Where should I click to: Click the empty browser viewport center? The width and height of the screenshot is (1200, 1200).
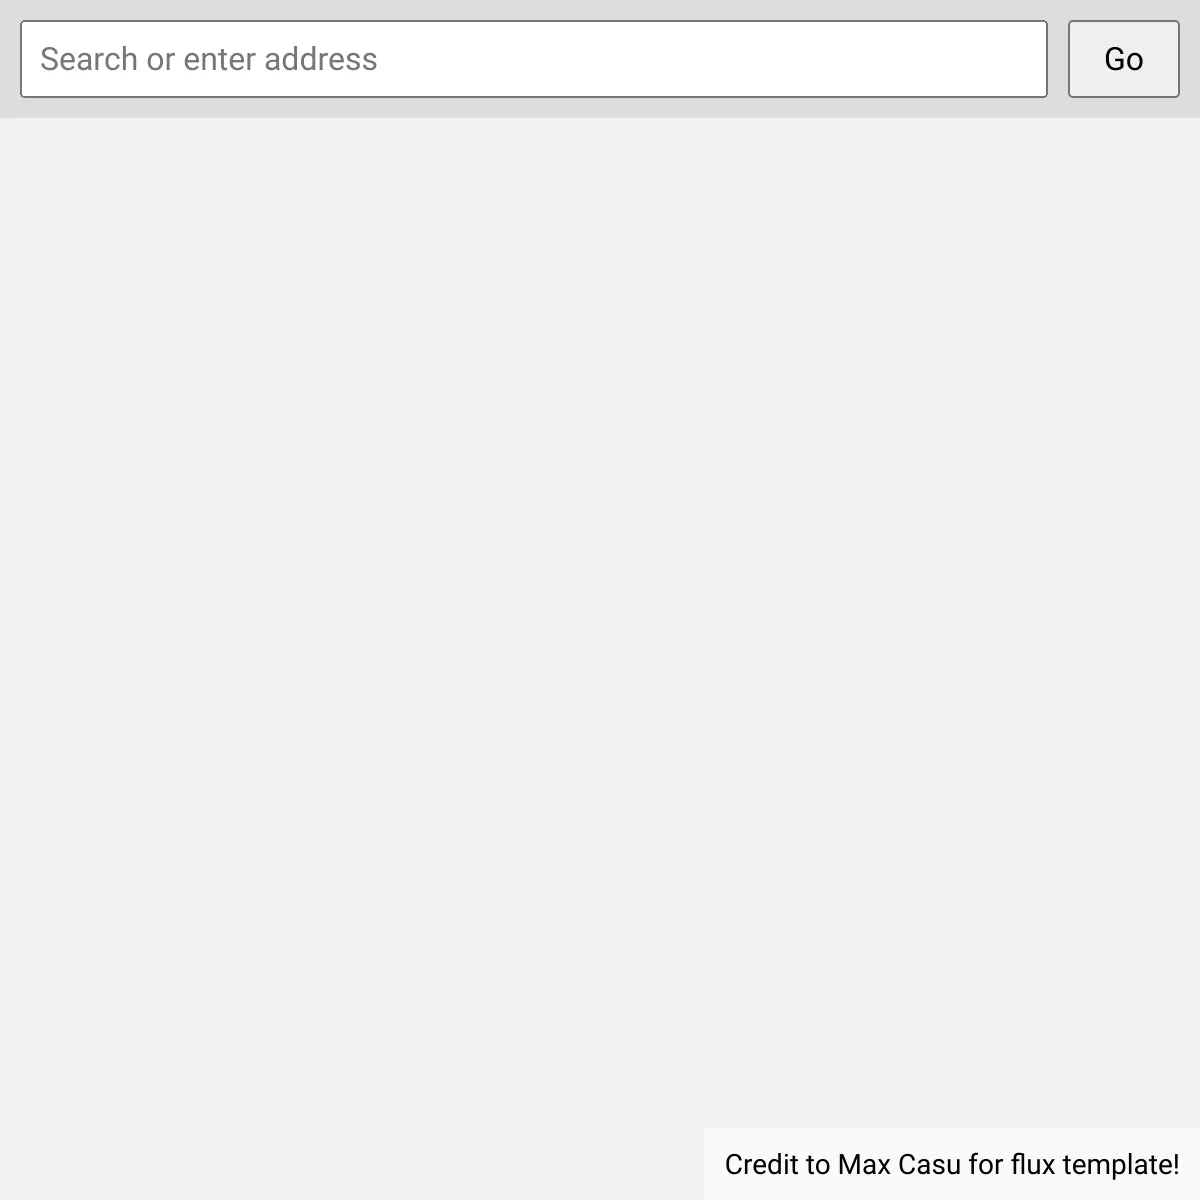click(x=600, y=620)
